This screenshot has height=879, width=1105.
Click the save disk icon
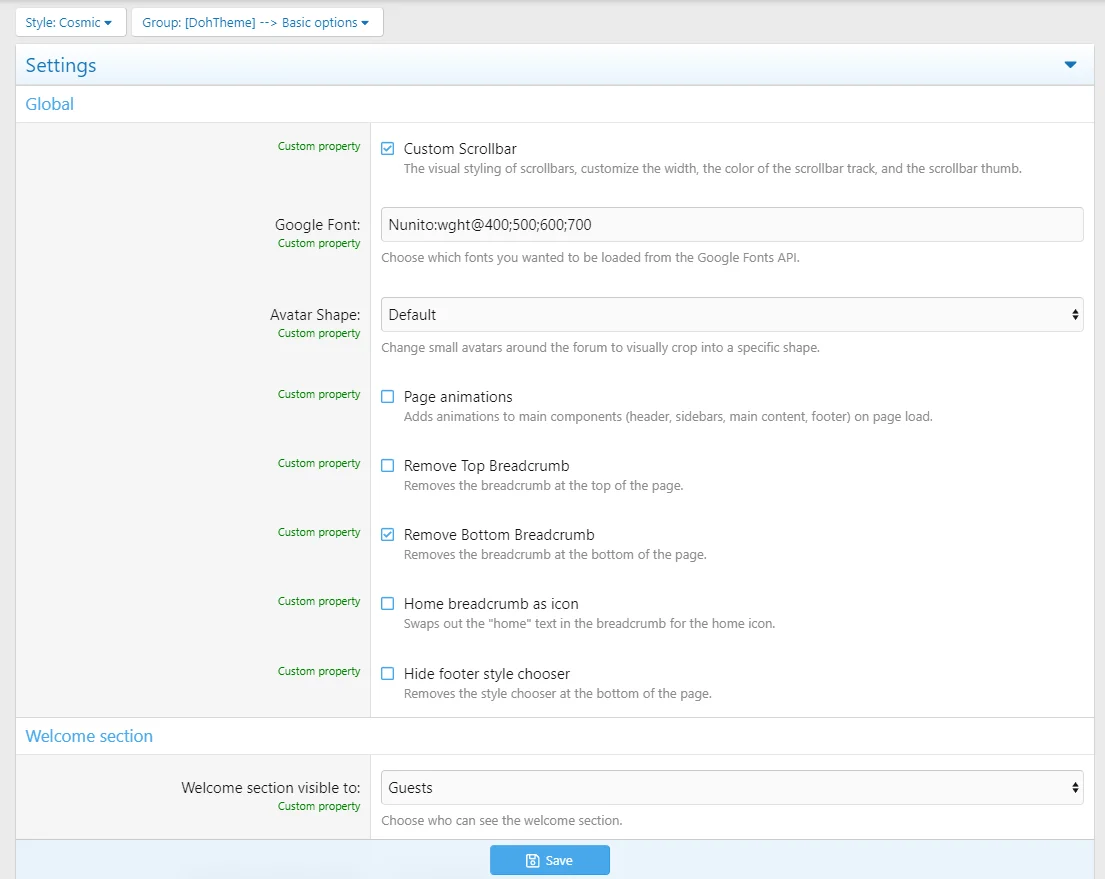[x=533, y=861]
